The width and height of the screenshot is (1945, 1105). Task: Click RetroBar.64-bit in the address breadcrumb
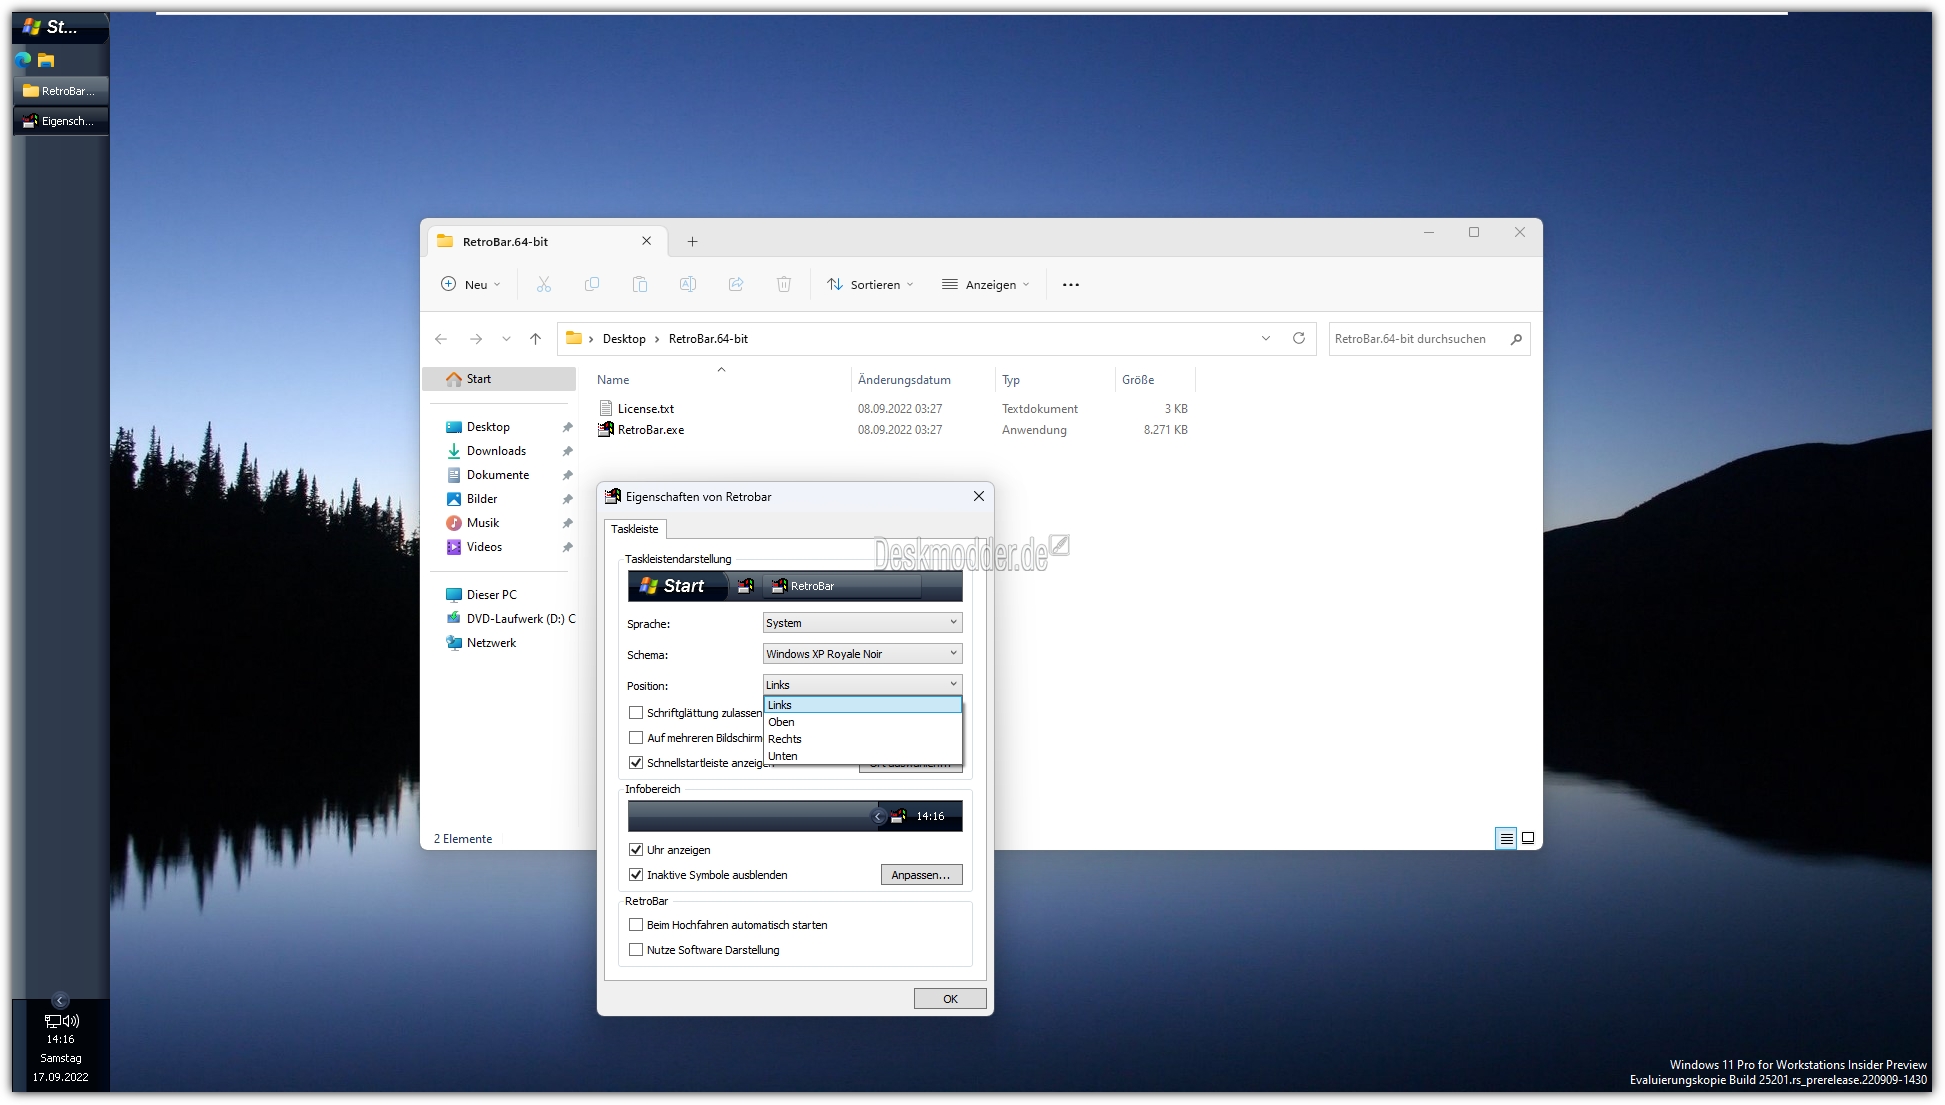point(708,339)
